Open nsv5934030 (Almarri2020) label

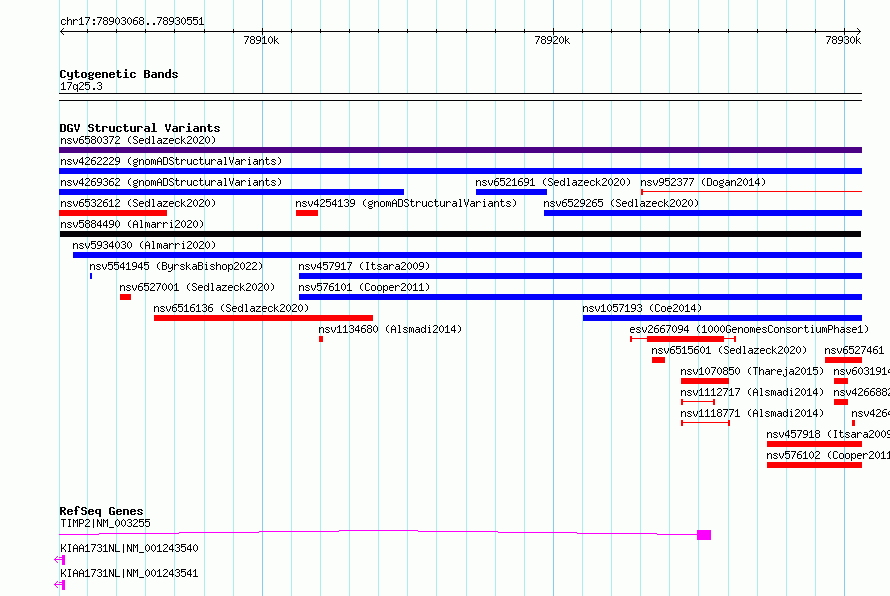(144, 245)
